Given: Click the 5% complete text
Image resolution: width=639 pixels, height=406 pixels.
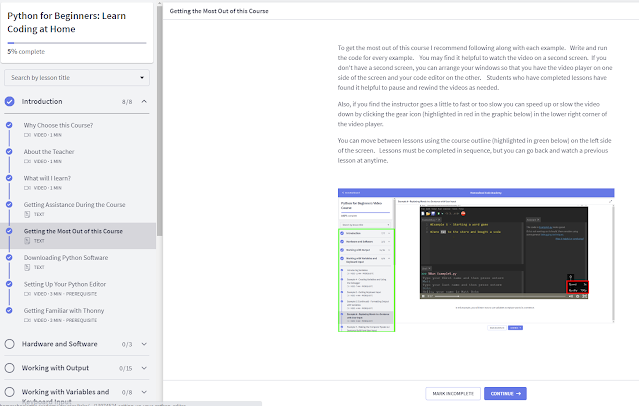Looking at the screenshot, I should tap(26, 52).
